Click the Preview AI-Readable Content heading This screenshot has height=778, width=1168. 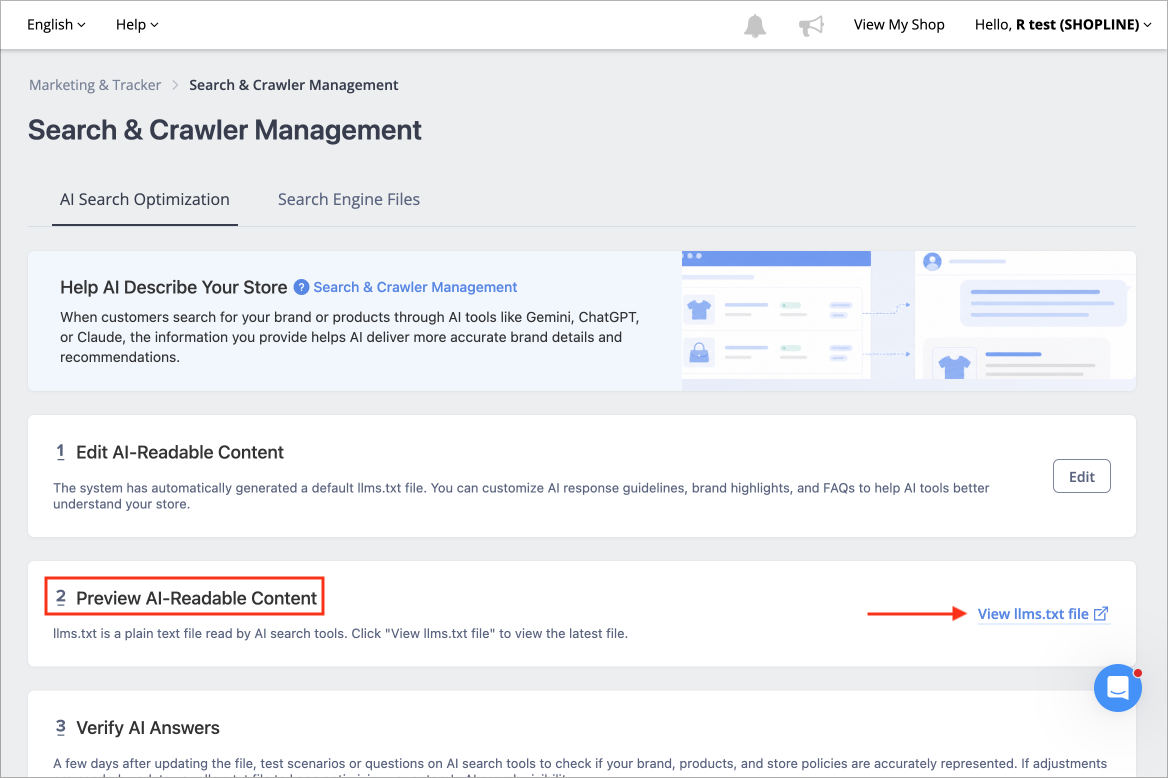click(x=197, y=598)
